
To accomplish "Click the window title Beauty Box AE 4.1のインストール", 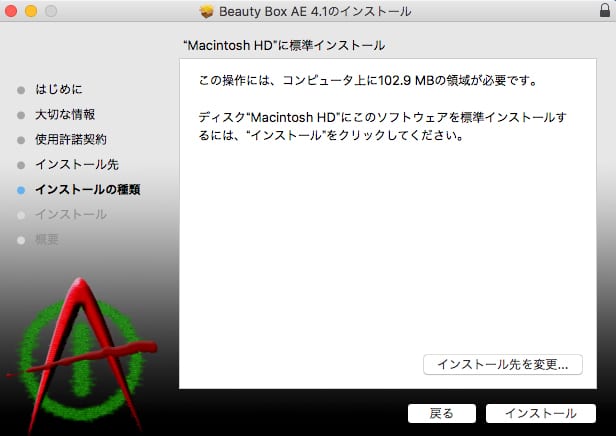I will coord(315,11).
